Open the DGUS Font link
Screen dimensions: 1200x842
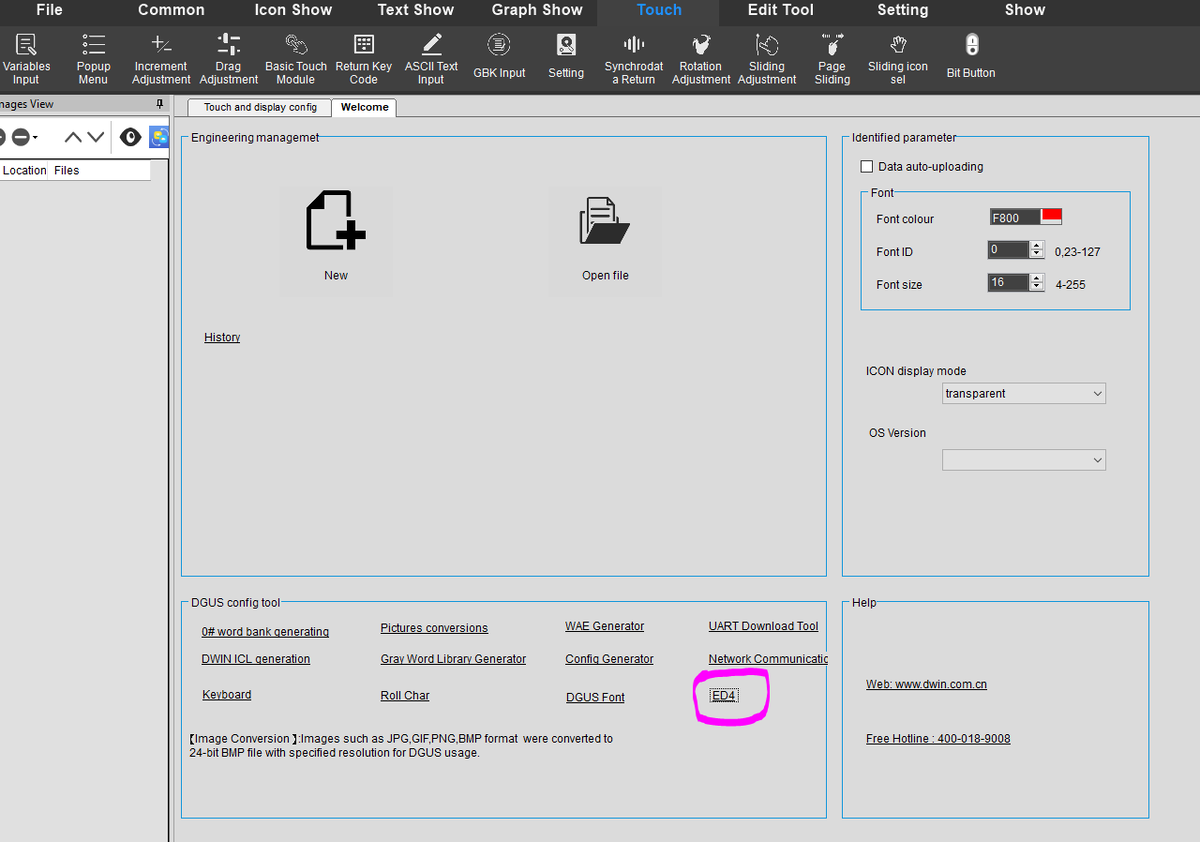pos(595,697)
